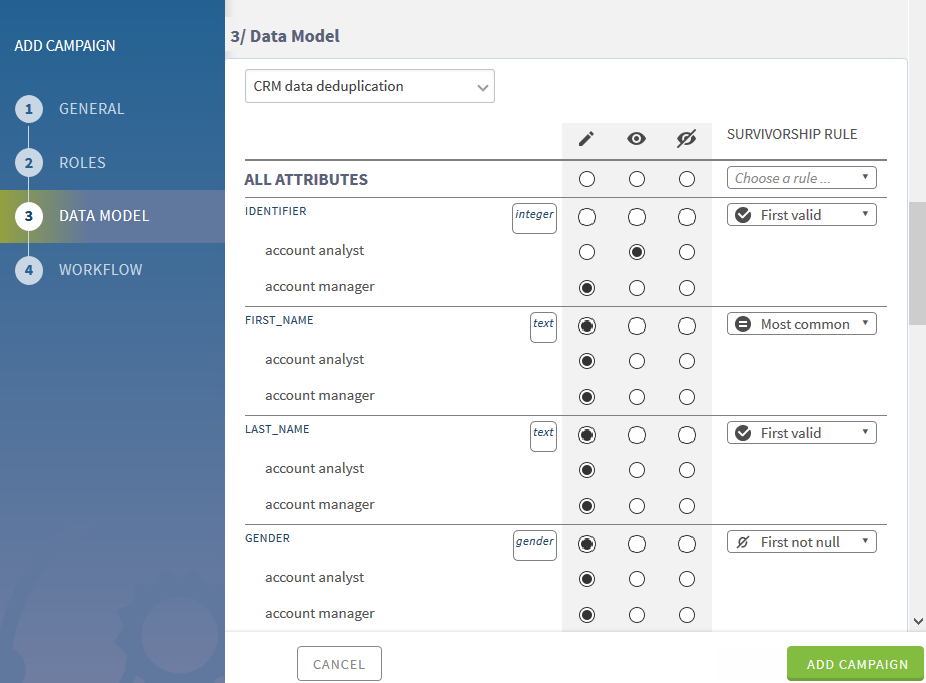Click the gender type badge for GENDER
This screenshot has width=926, height=683.
pyautogui.click(x=534, y=543)
